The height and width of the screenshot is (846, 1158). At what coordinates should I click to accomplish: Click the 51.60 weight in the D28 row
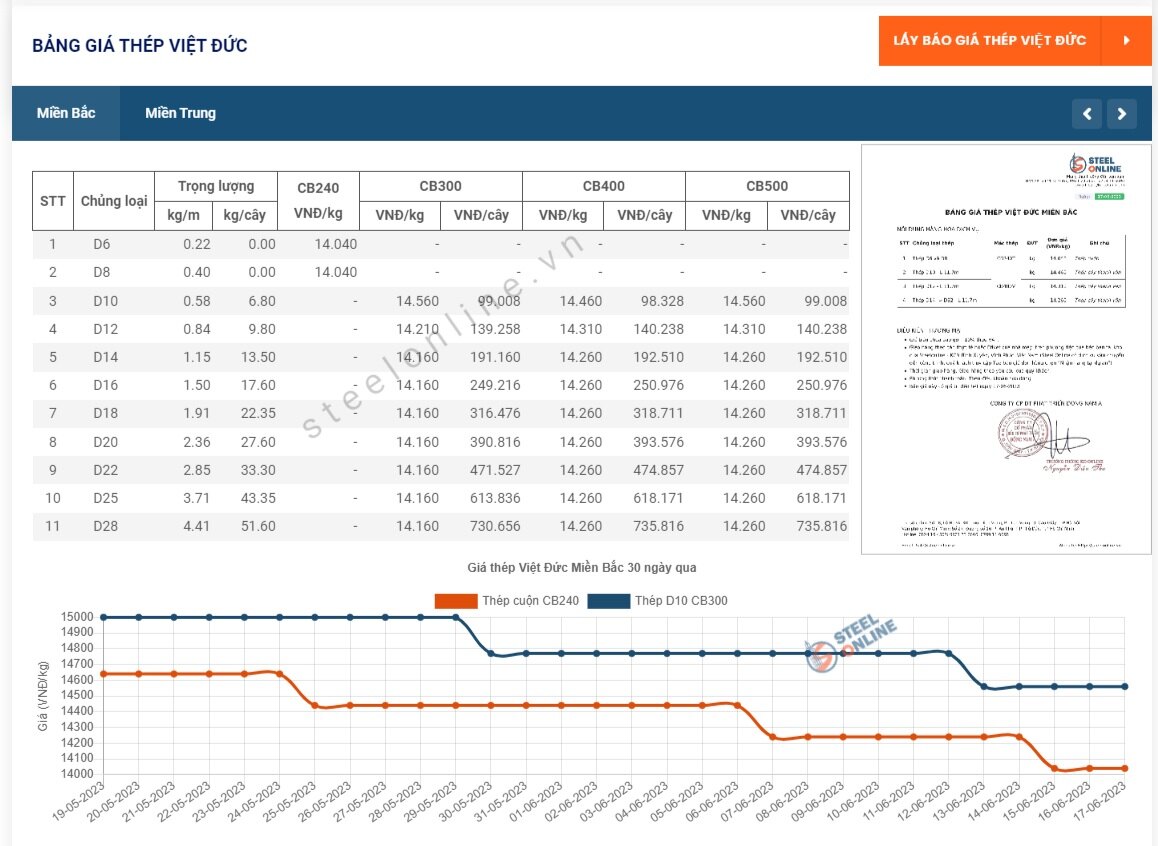pyautogui.click(x=258, y=526)
